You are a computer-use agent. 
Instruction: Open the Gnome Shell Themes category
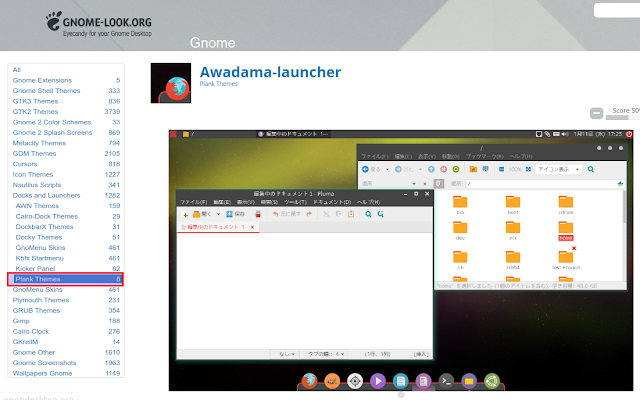(46, 91)
